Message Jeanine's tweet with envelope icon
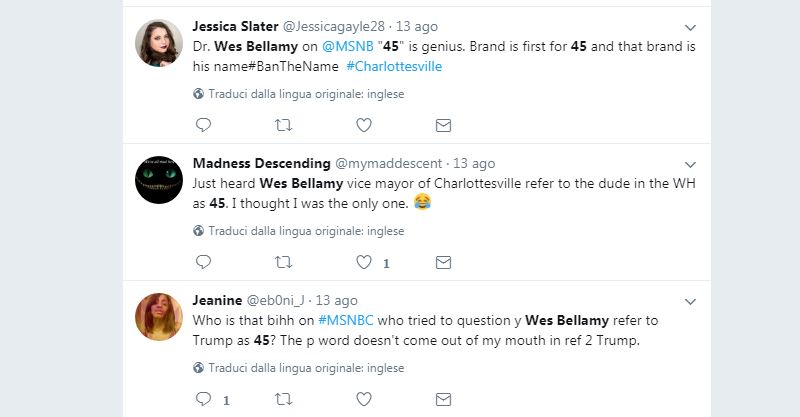This screenshot has height=417, width=800. pyautogui.click(x=443, y=399)
